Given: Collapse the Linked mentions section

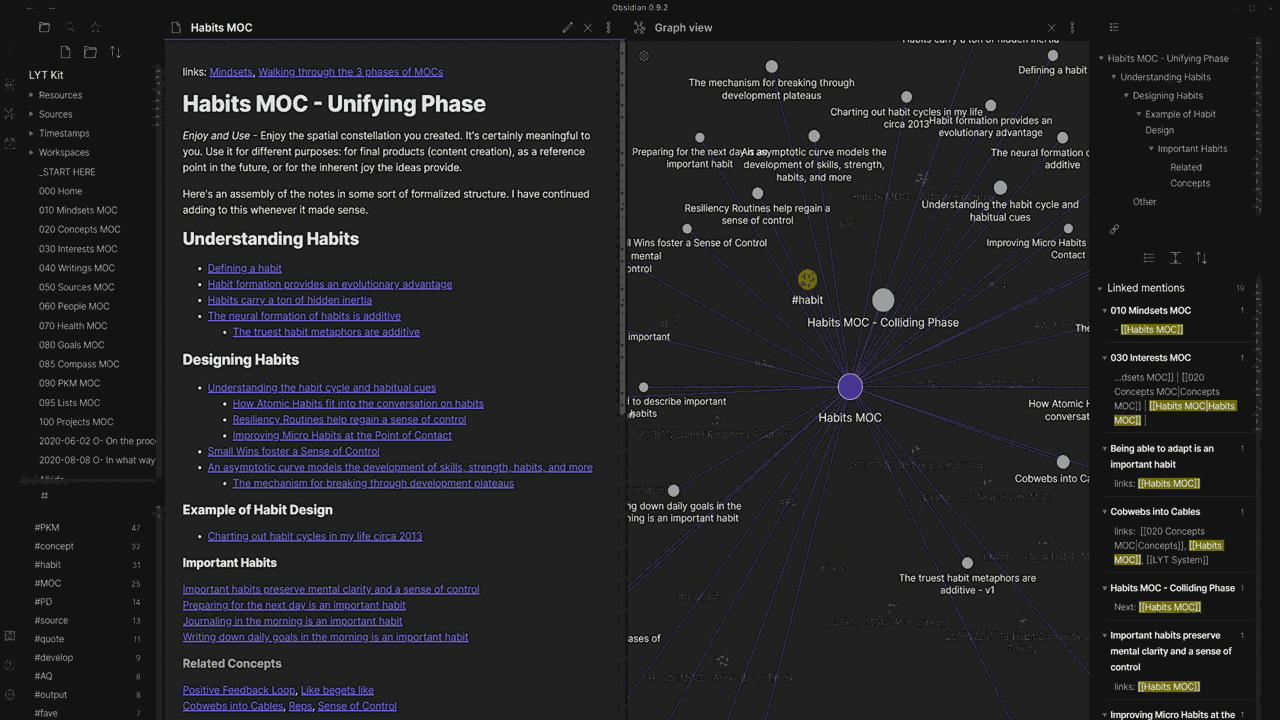Looking at the screenshot, I should (x=1100, y=288).
